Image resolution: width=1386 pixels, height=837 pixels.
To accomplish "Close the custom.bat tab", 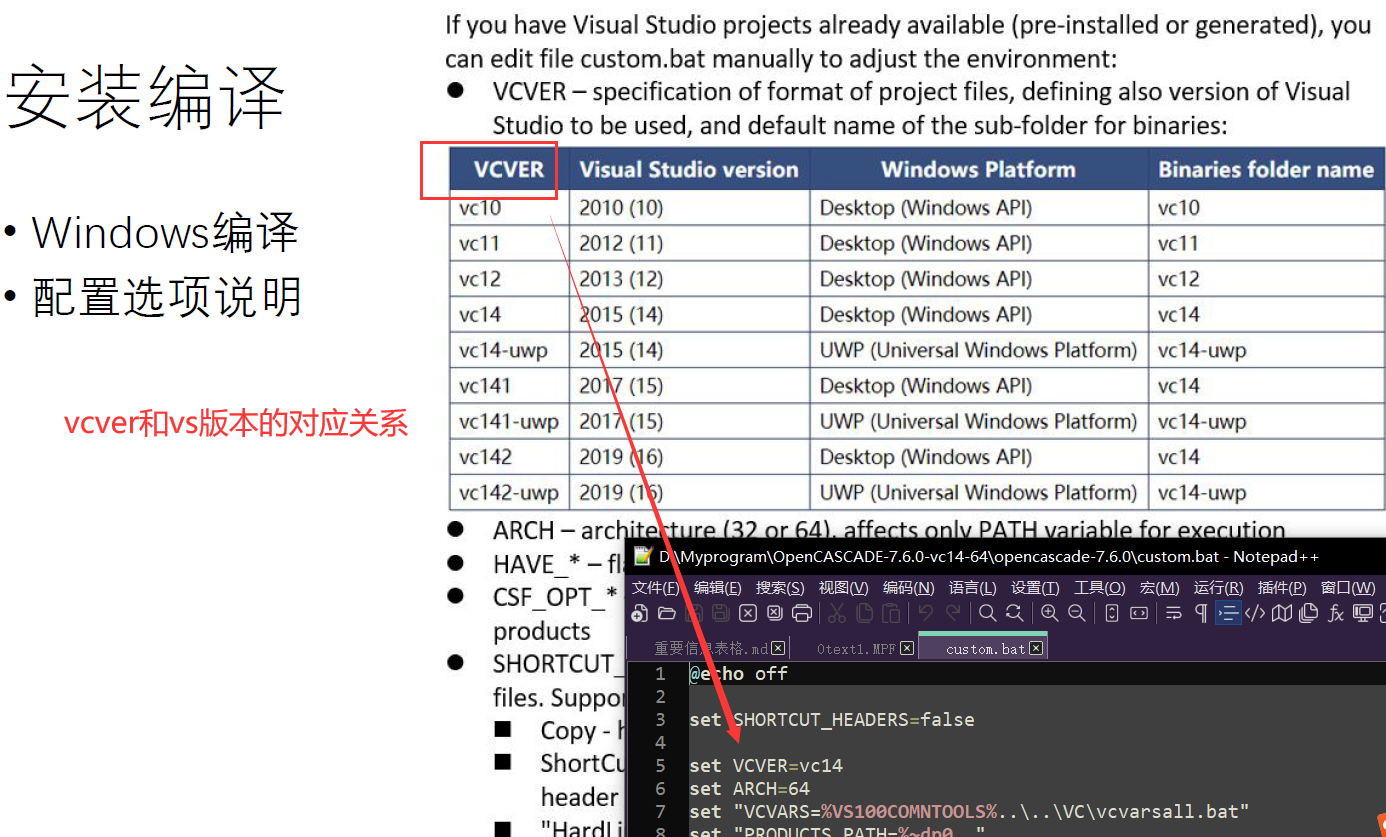I will [x=1037, y=648].
